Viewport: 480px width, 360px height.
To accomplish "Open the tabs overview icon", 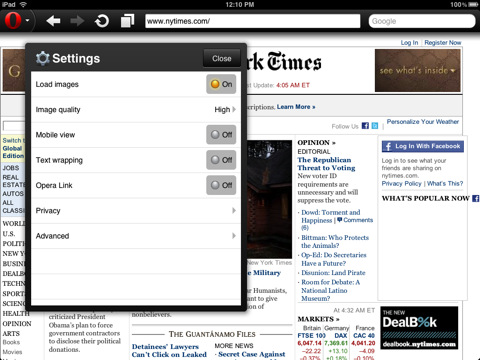I will [x=127, y=21].
